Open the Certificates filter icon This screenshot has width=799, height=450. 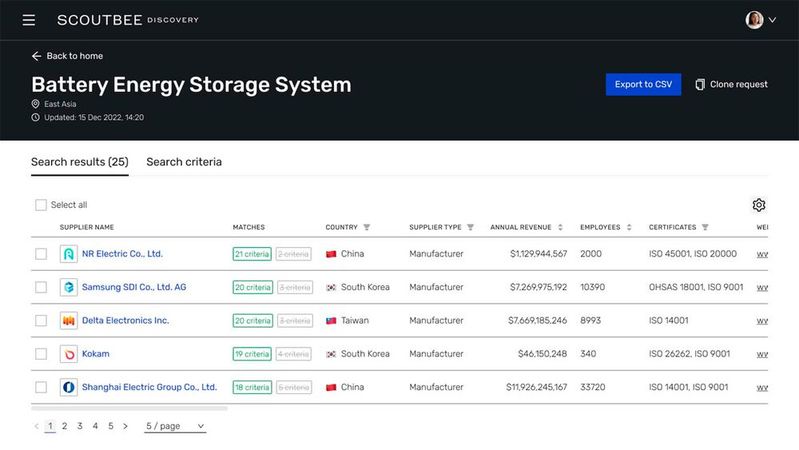705,227
